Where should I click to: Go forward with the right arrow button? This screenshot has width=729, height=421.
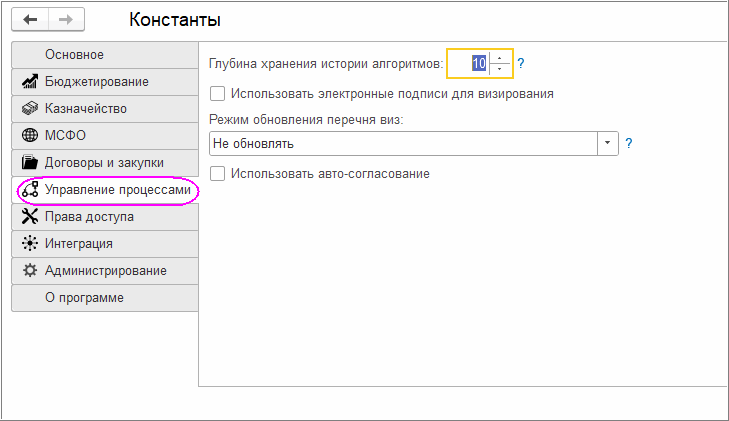66,19
